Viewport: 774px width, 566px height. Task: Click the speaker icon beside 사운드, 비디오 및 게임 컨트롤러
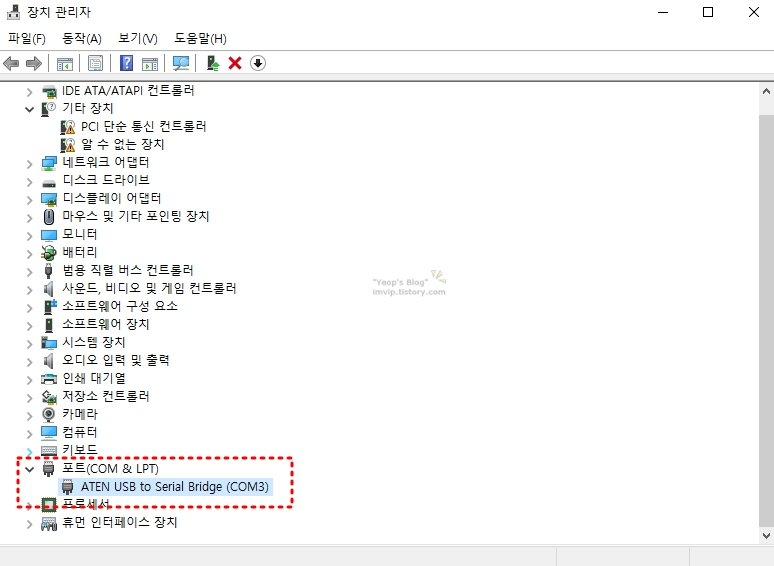[48, 289]
